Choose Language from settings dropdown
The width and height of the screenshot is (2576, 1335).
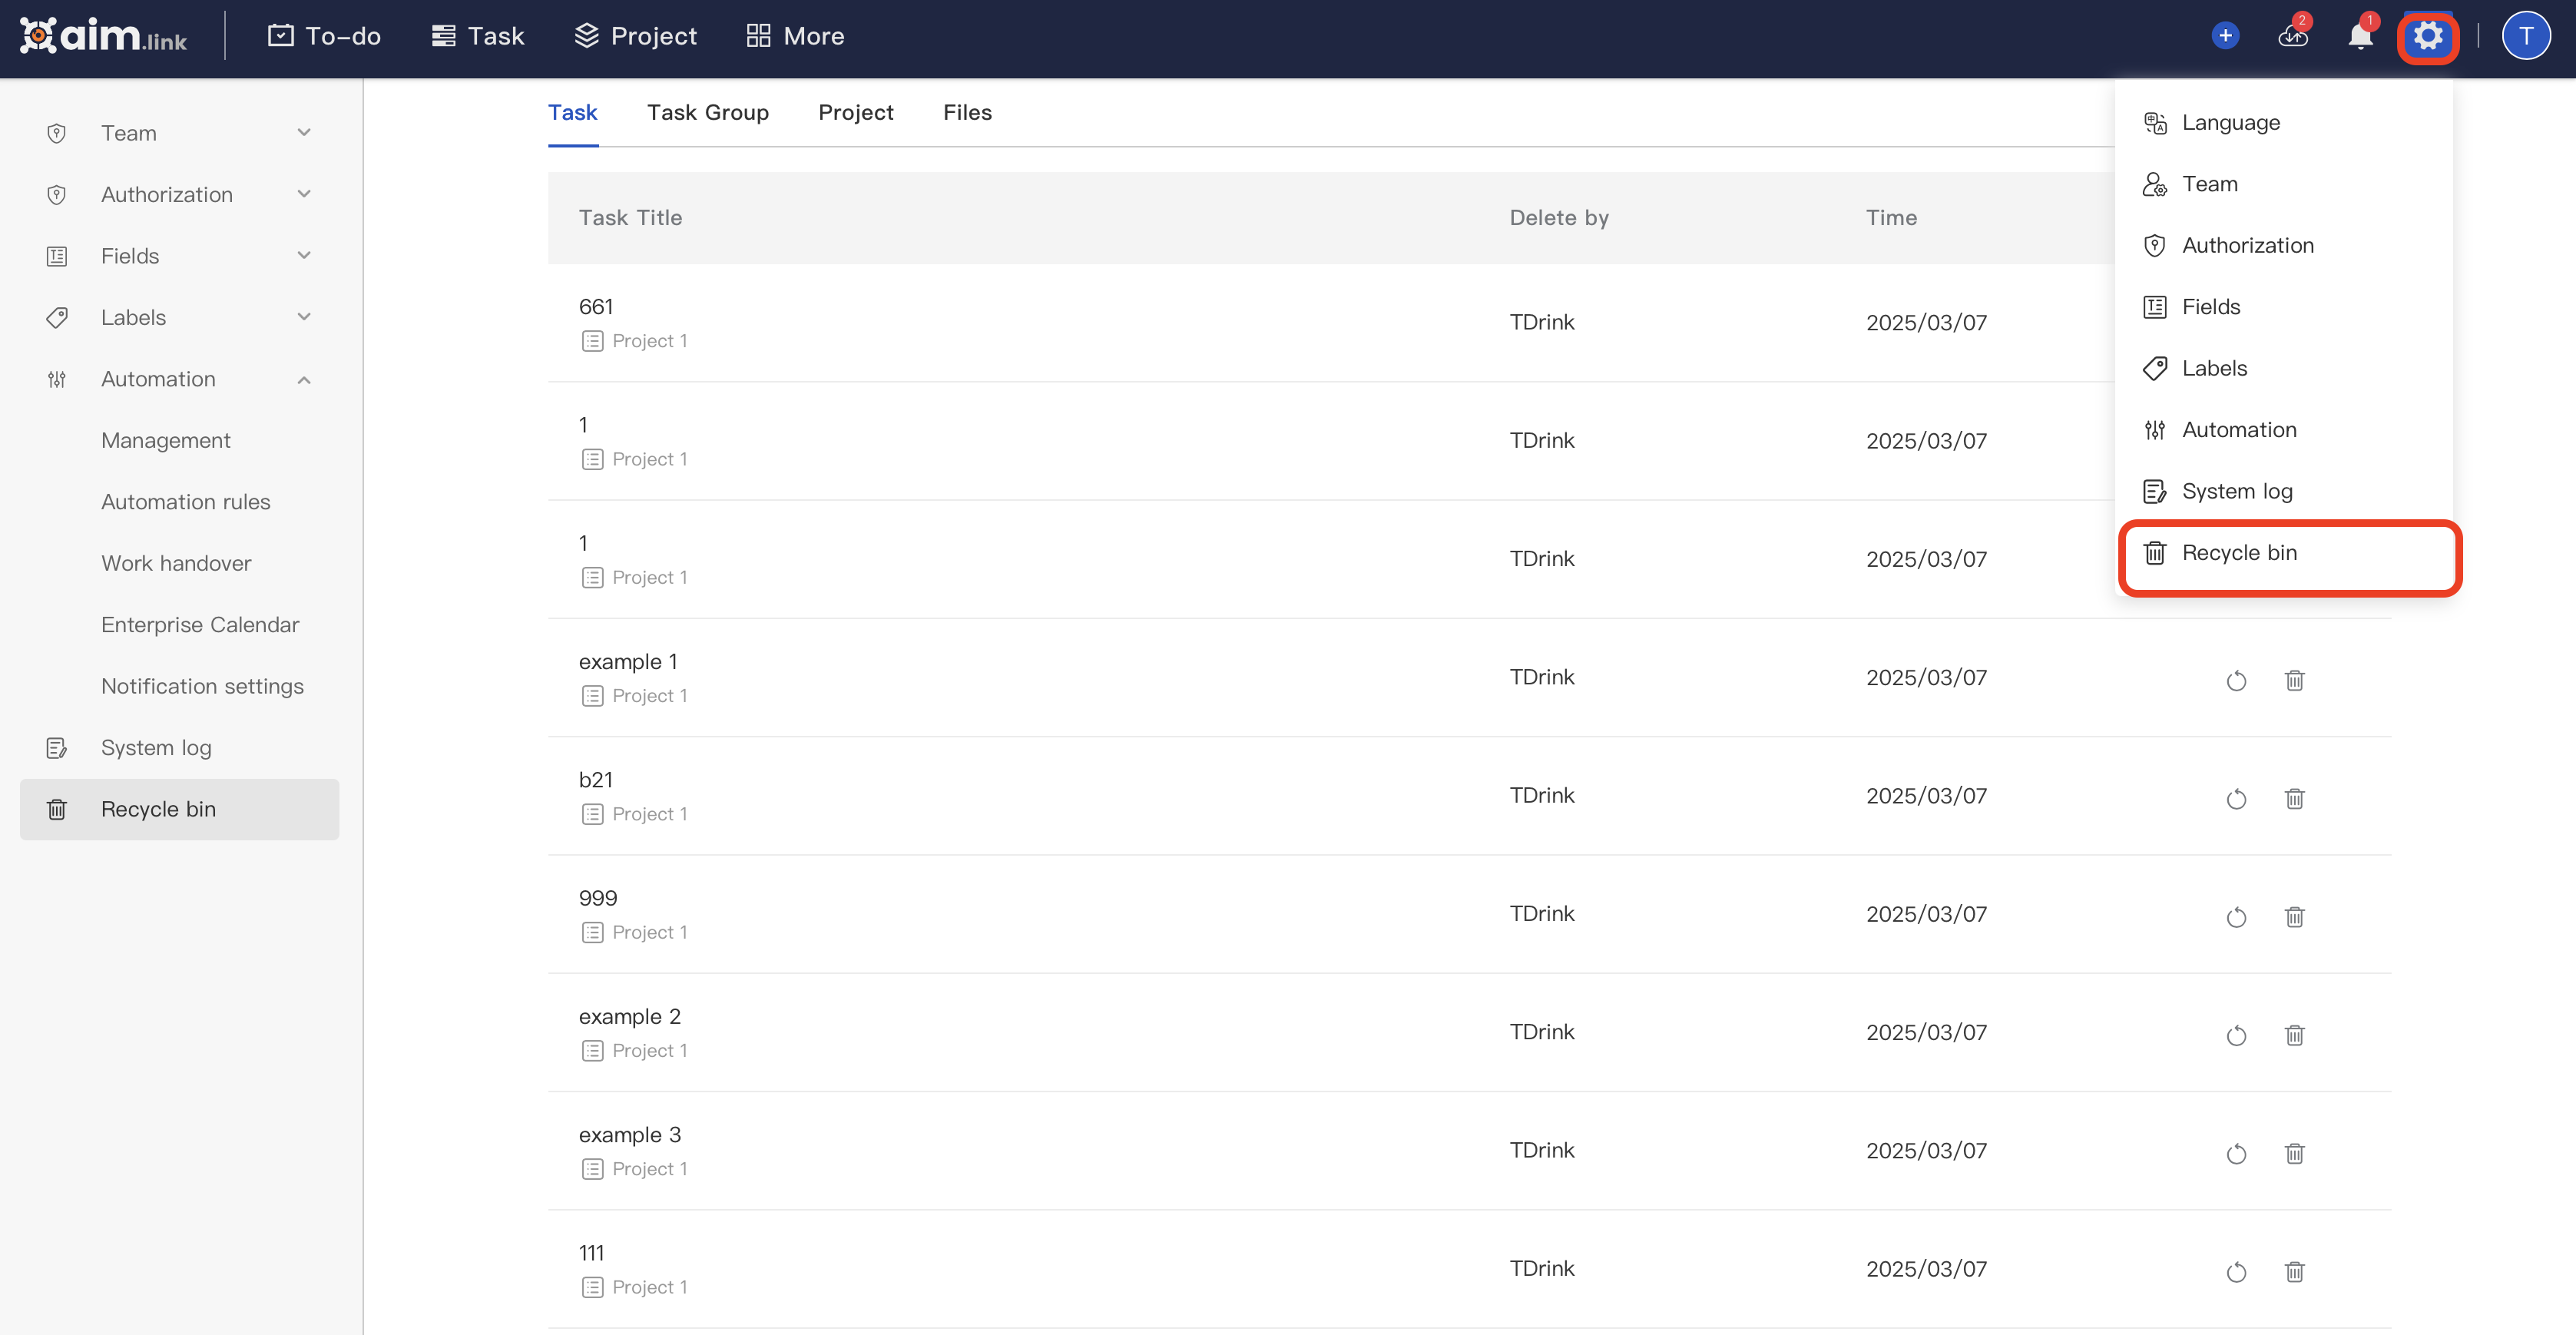pos(2230,123)
